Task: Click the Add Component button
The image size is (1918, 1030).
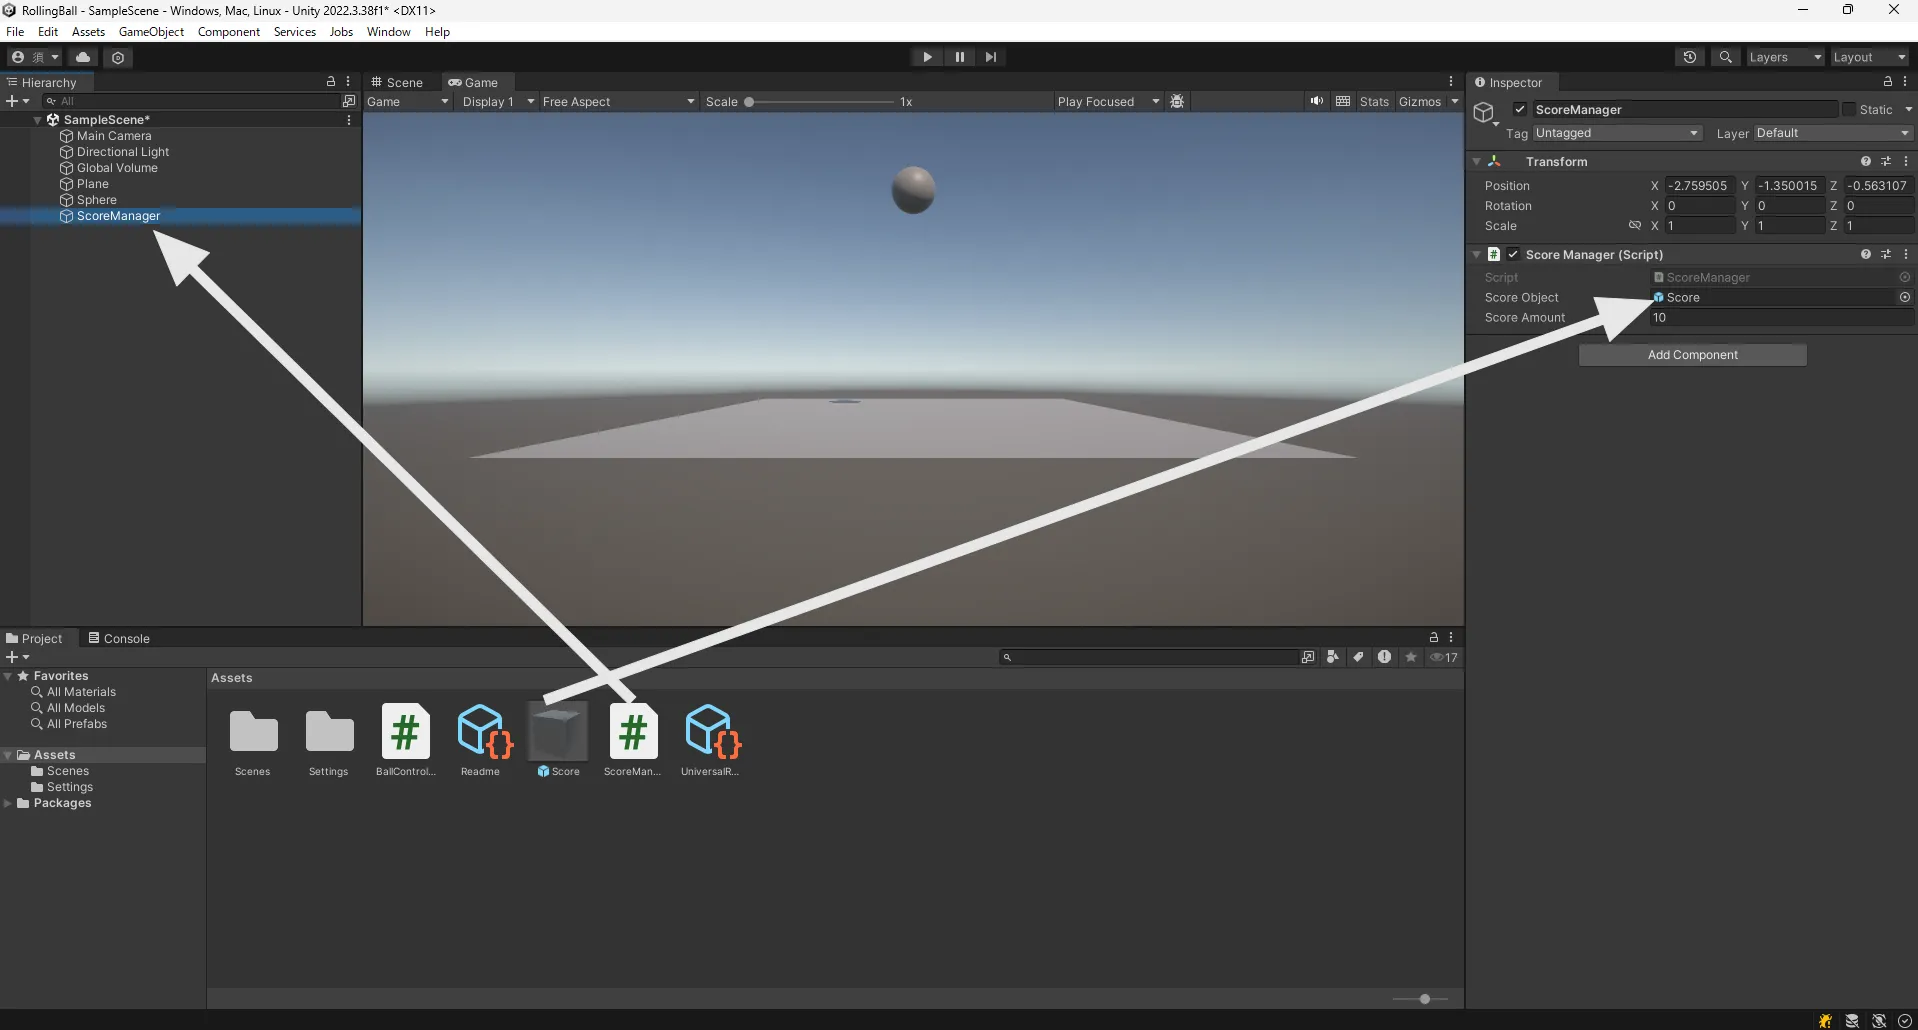Action: tap(1692, 355)
